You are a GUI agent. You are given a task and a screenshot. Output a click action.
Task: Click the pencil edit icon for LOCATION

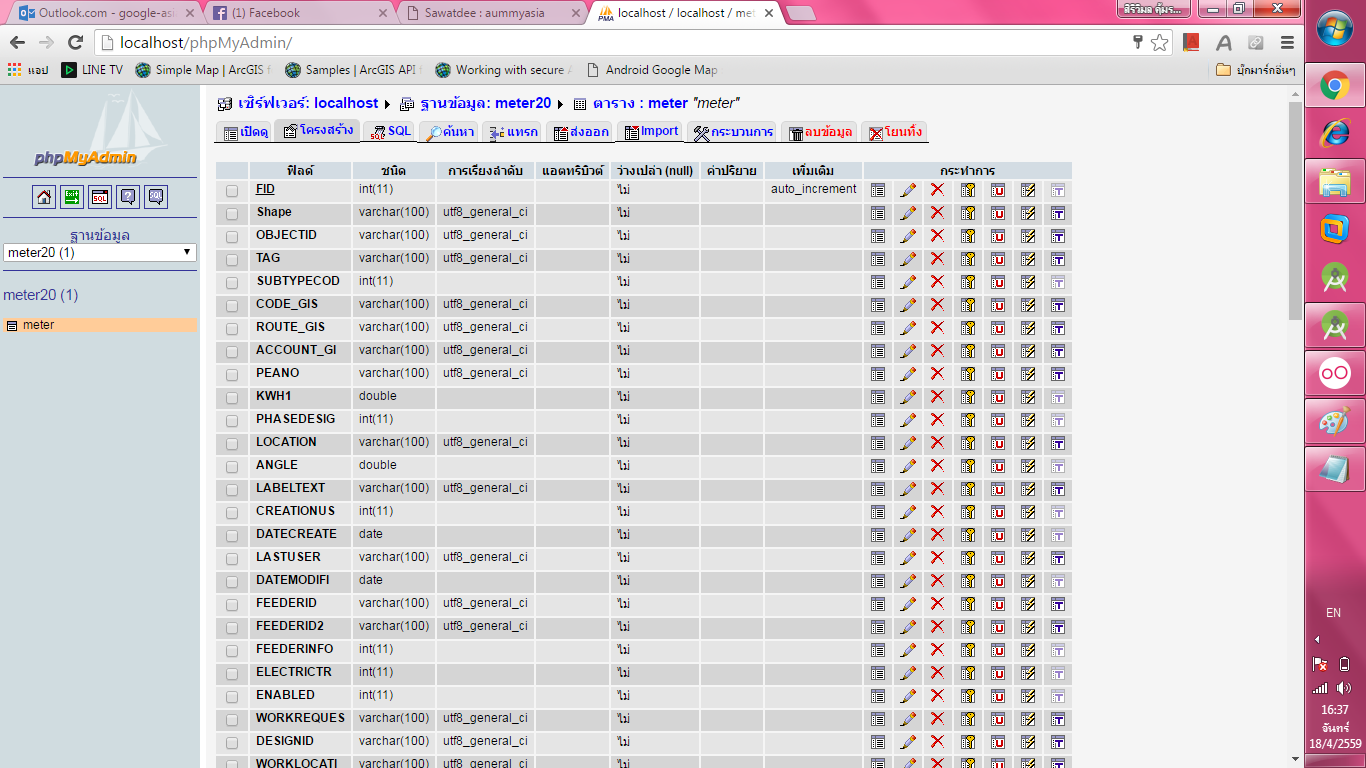[x=908, y=443]
